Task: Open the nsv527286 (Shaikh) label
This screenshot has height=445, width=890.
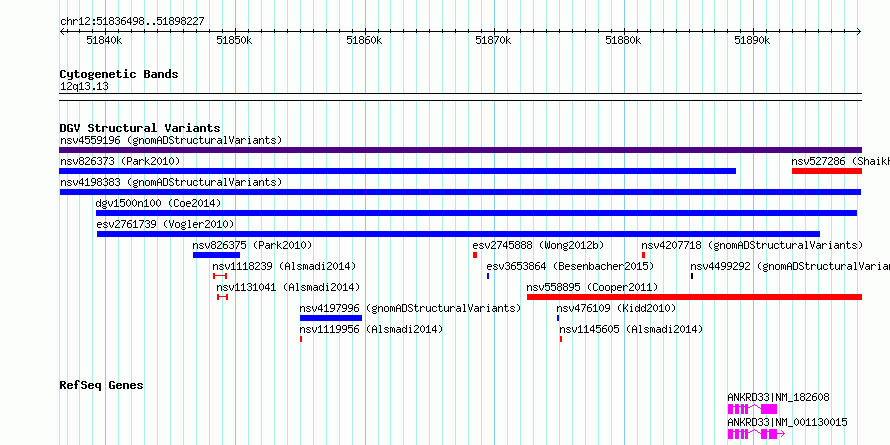Action: point(841,161)
